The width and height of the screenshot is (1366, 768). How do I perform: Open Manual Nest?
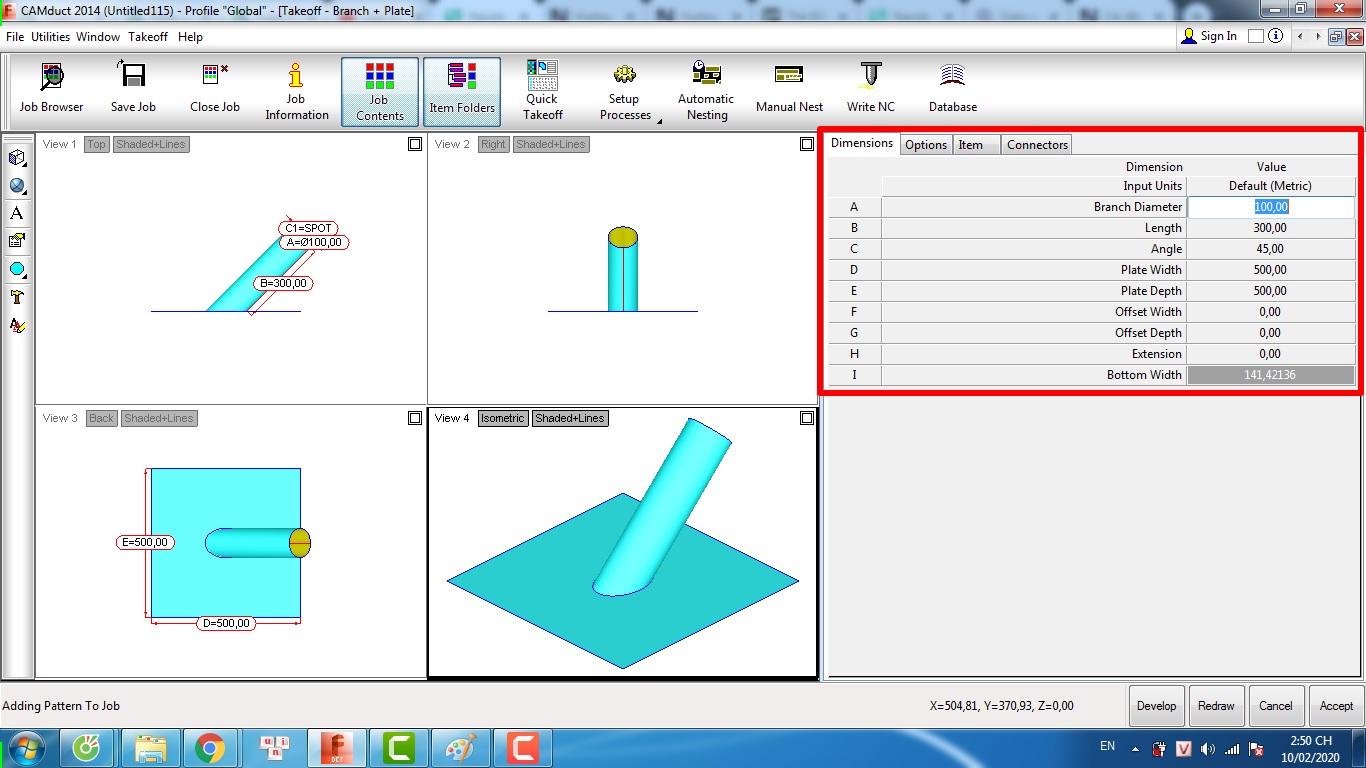click(789, 90)
